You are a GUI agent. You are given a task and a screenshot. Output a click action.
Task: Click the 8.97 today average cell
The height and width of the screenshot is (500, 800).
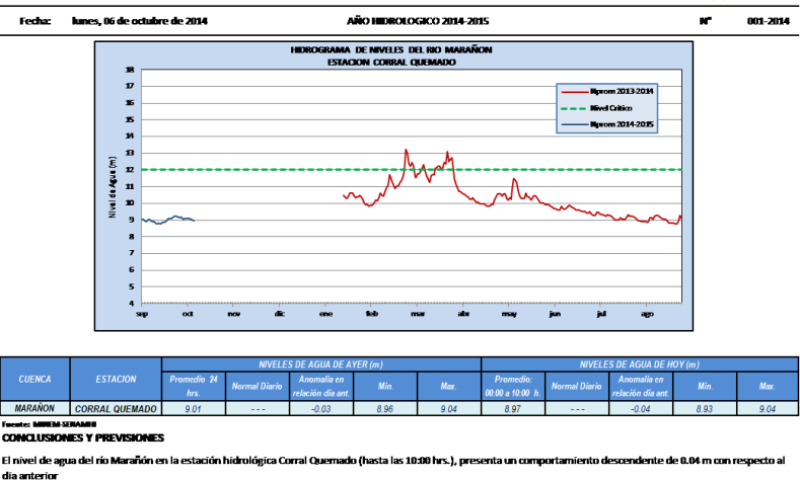[512, 408]
